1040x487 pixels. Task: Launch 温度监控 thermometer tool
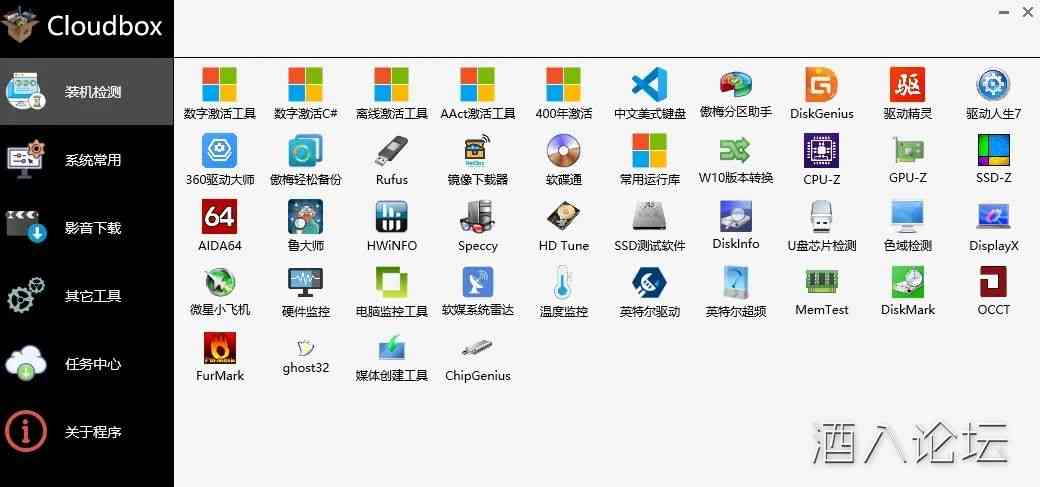563,282
